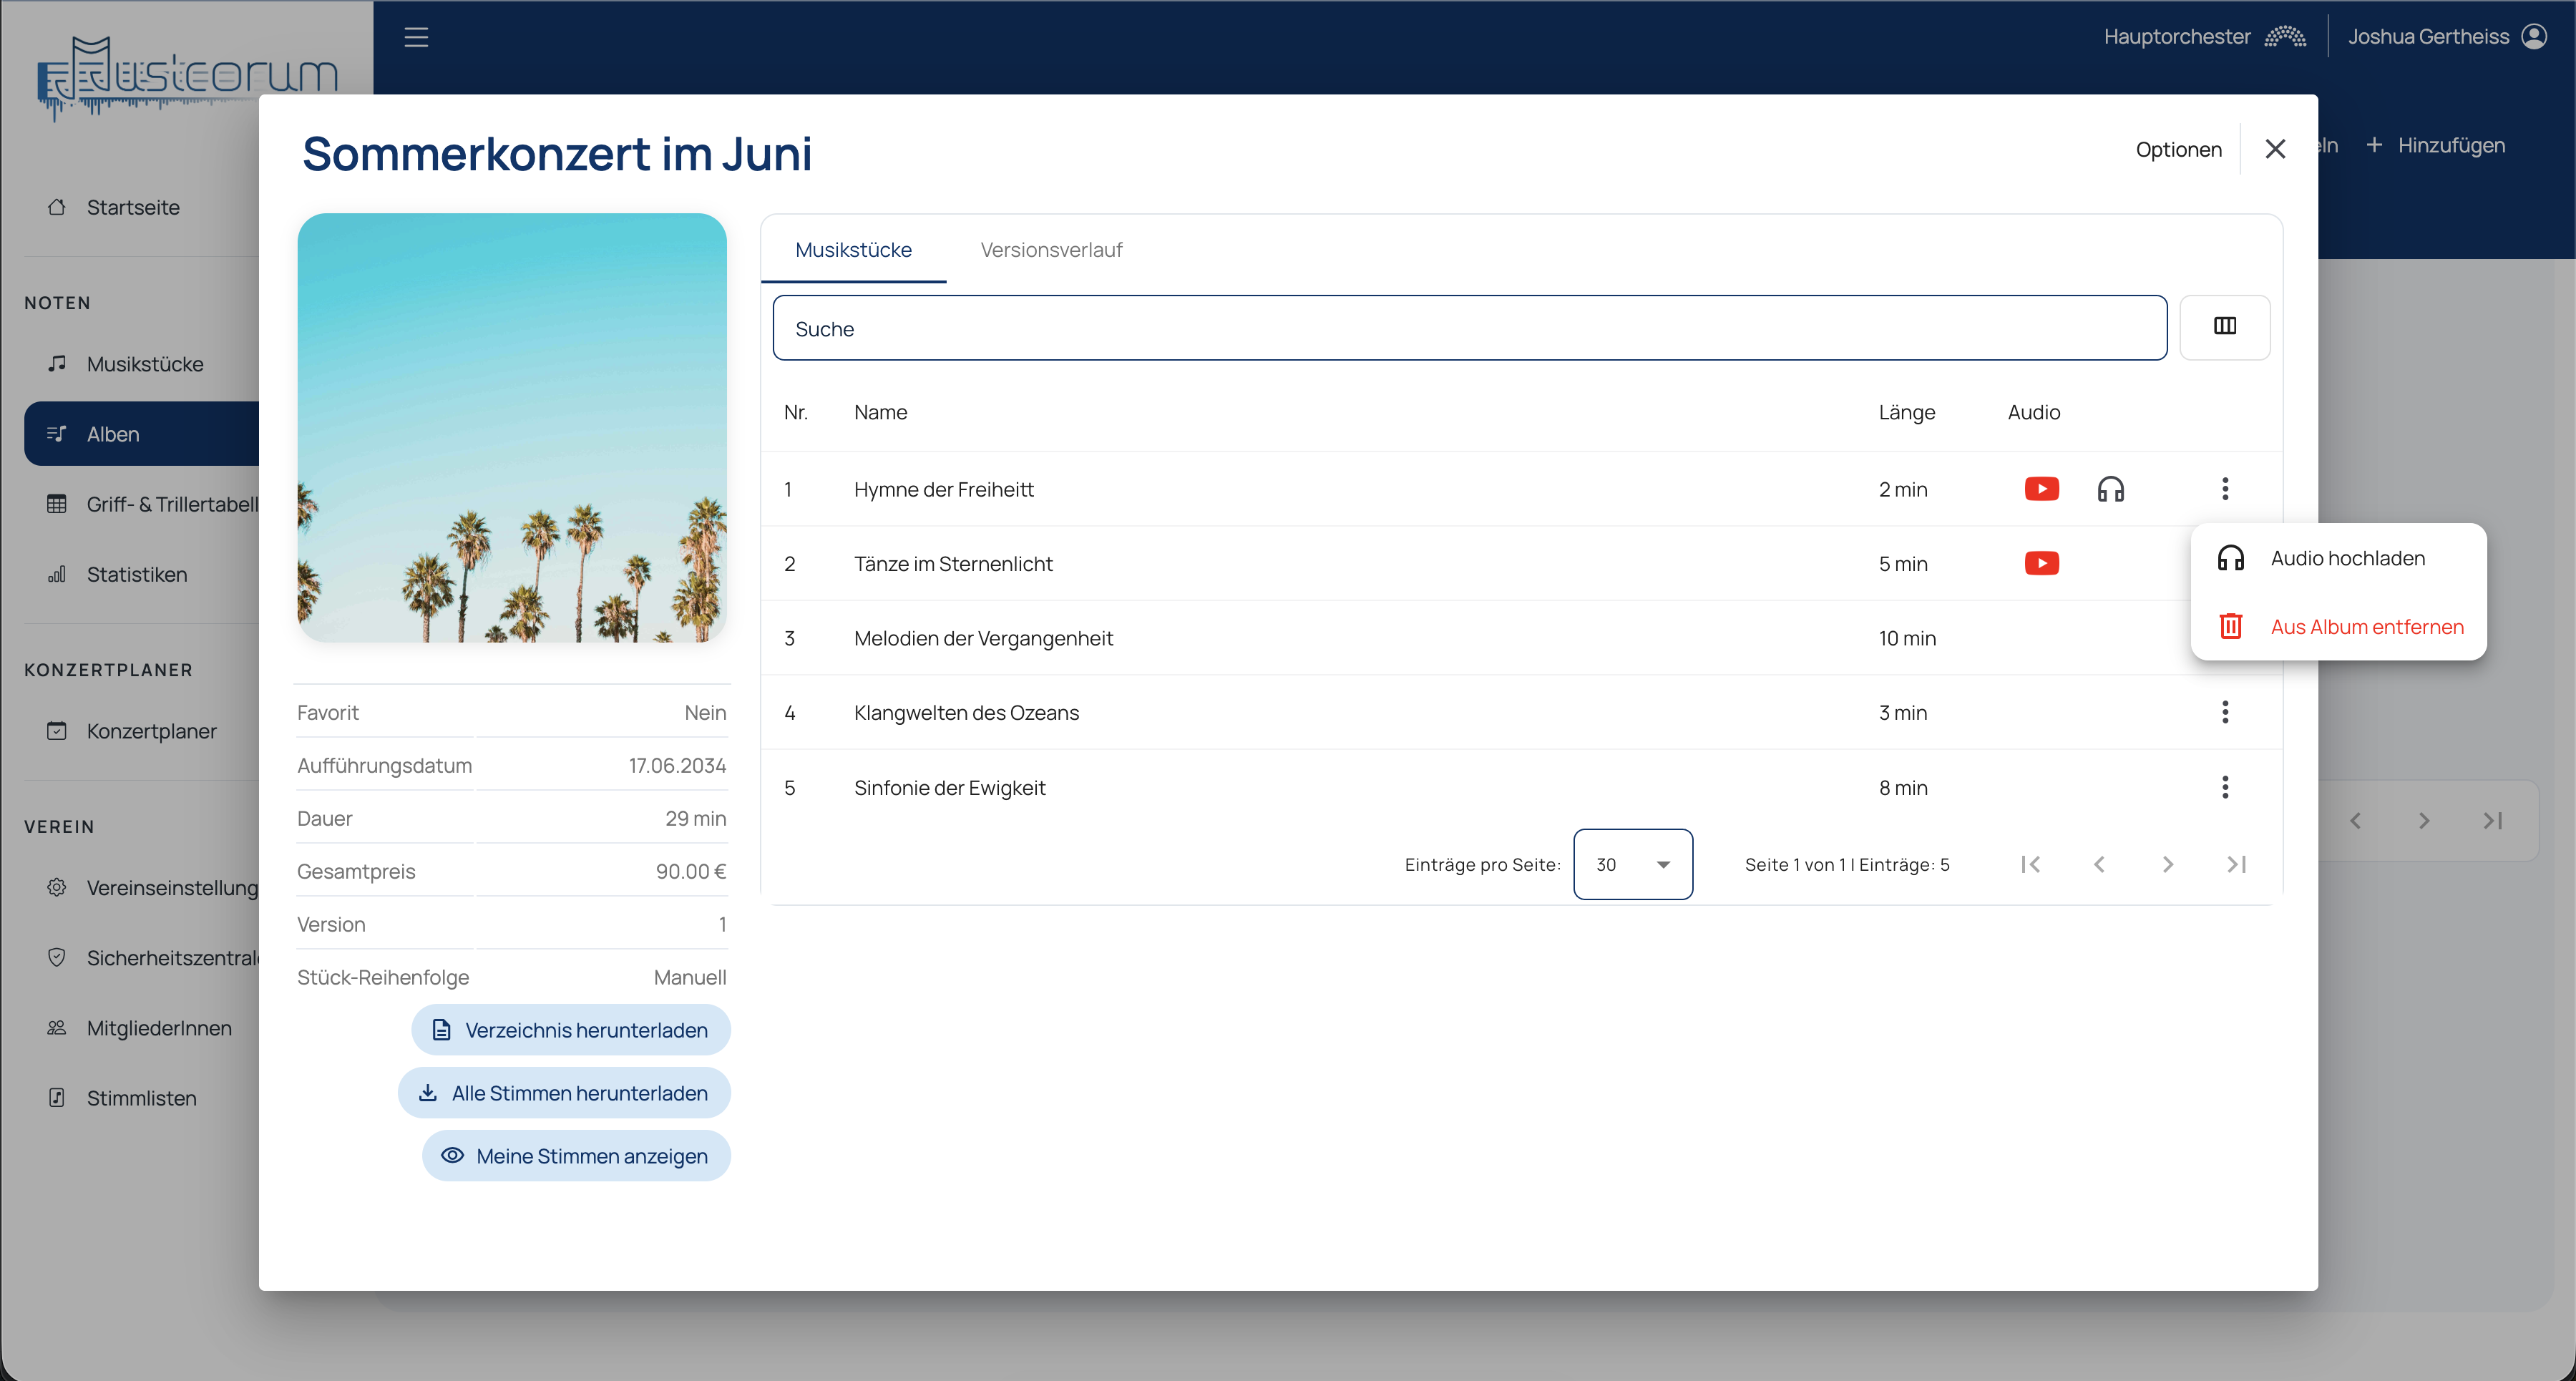Choose Aus Album entfernen
This screenshot has width=2576, height=1381.
[x=2366, y=627]
